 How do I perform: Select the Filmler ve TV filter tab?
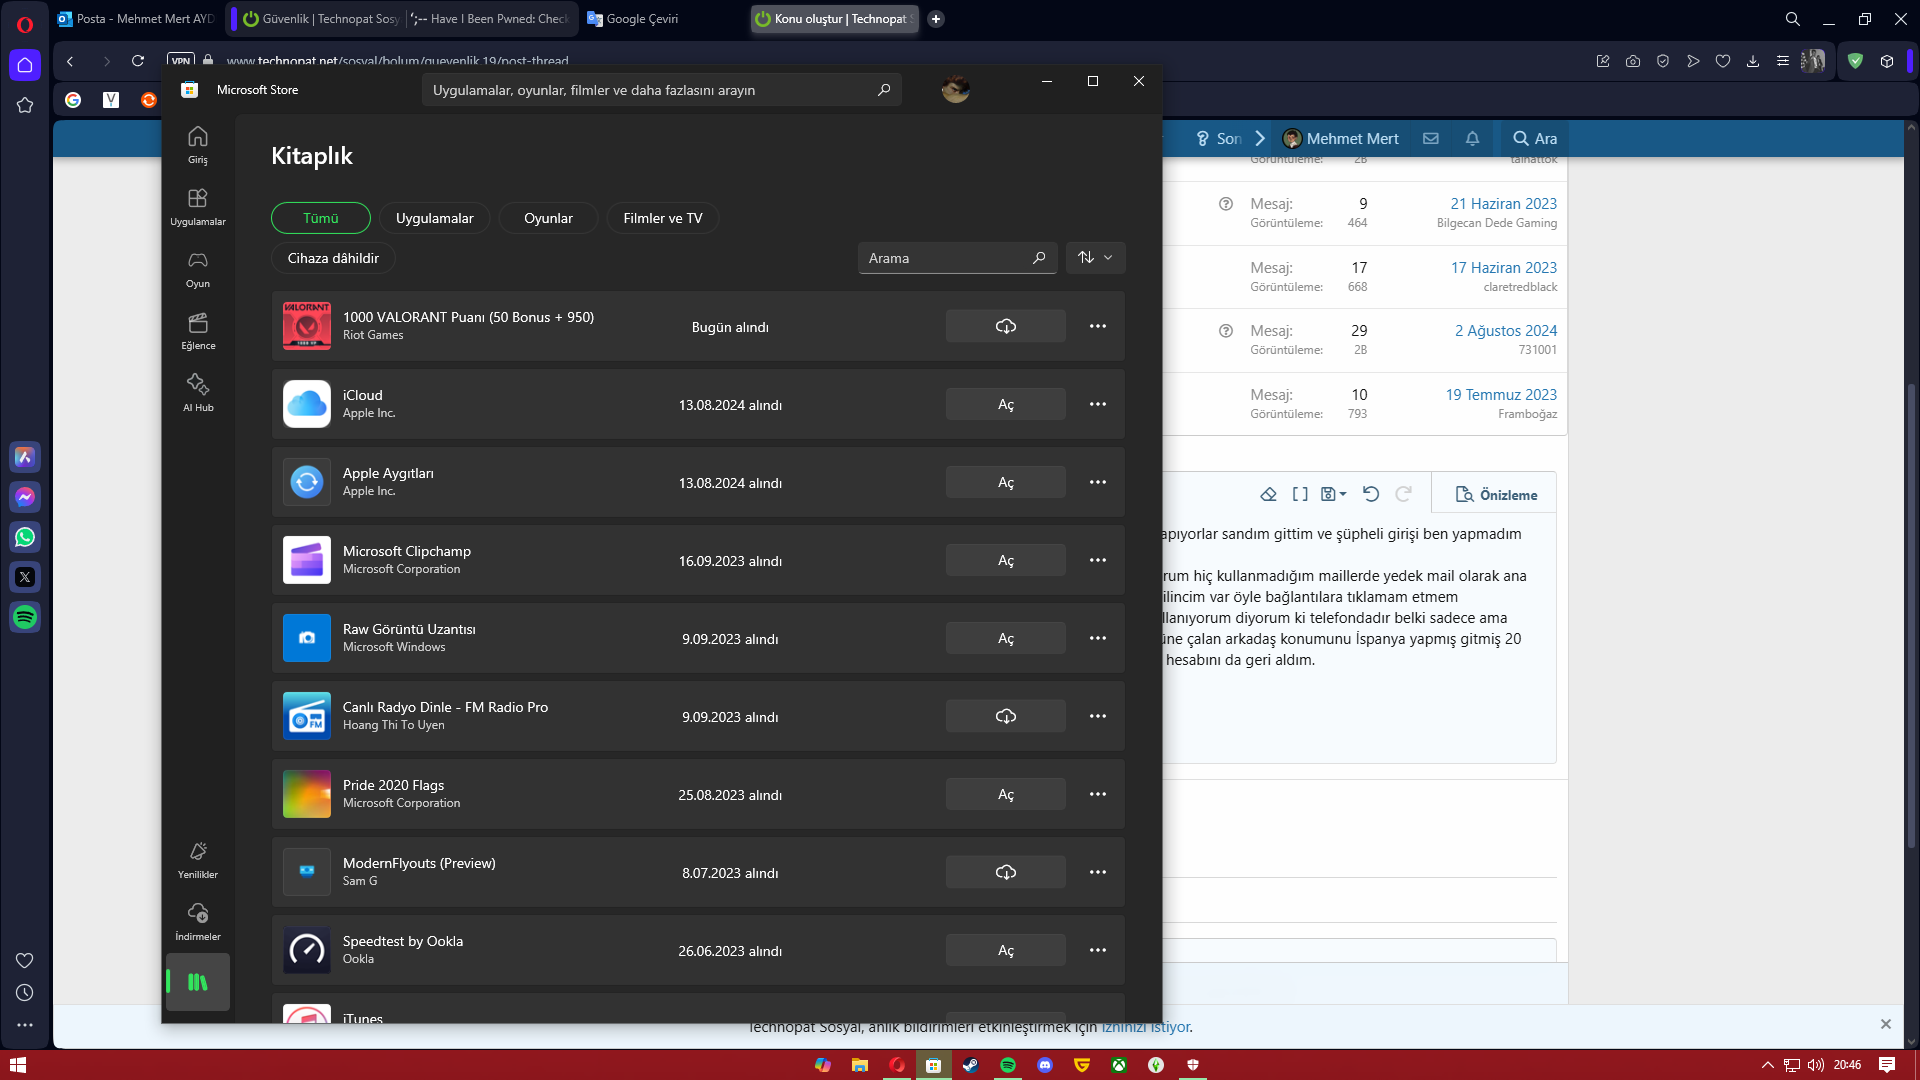[662, 218]
